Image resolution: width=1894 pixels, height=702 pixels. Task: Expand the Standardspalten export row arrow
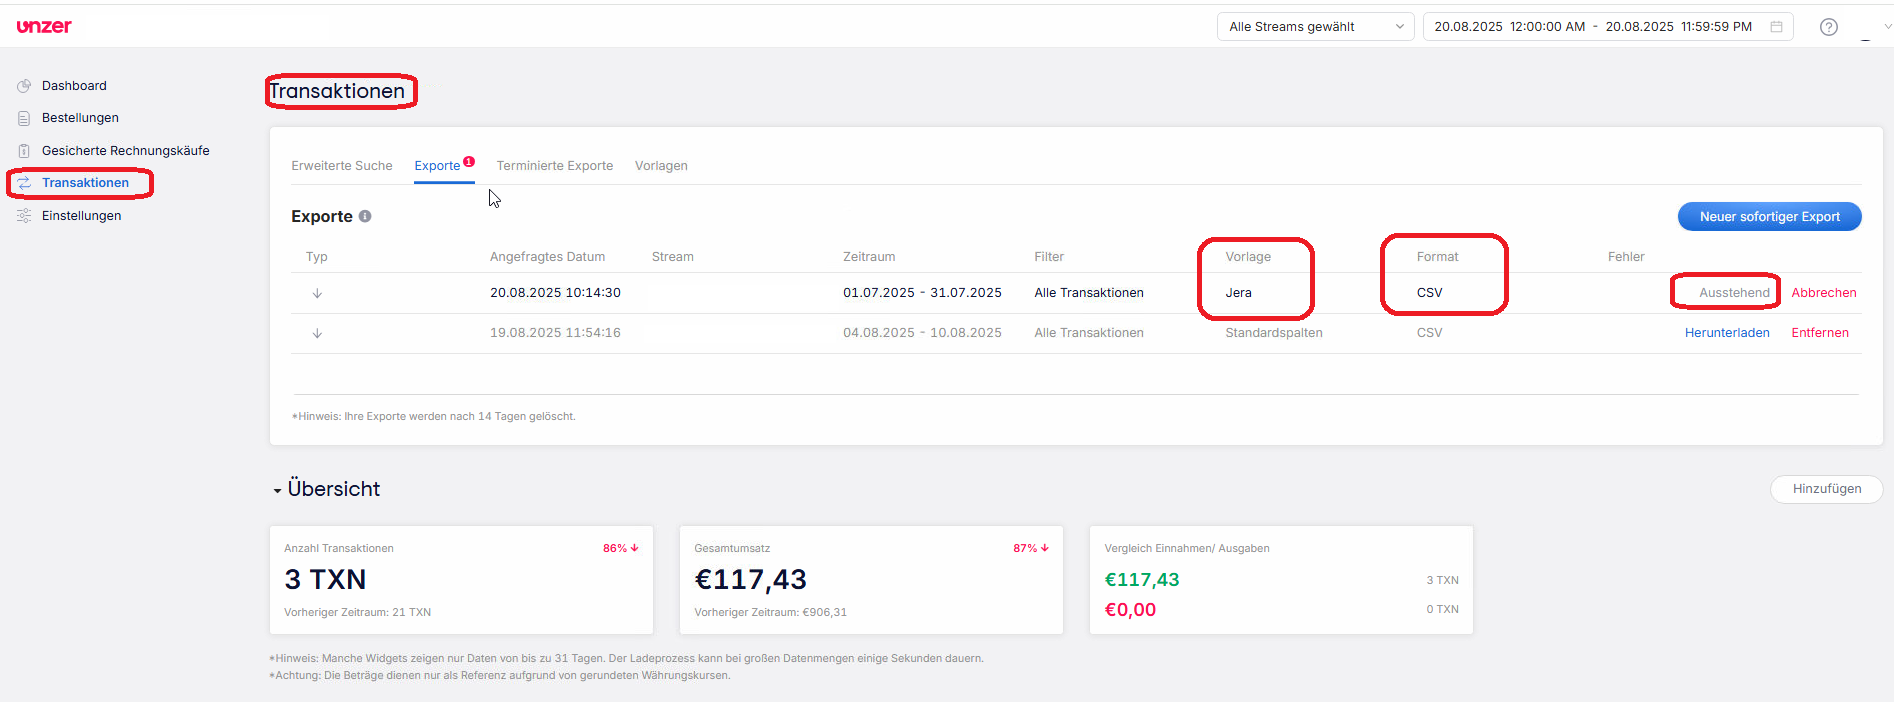coord(317,333)
